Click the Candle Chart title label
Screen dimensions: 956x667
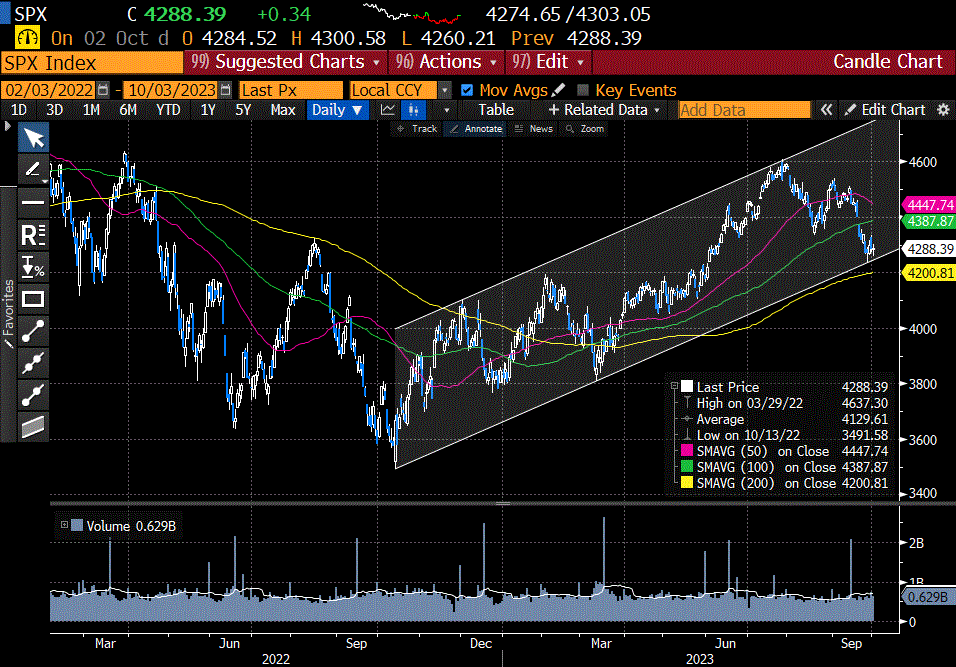click(x=888, y=62)
